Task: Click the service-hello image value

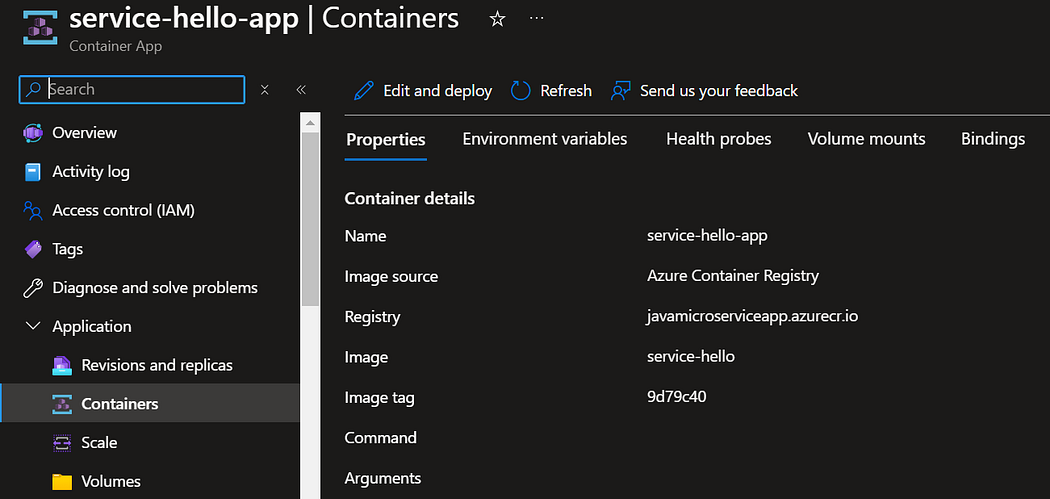Action: pos(691,356)
